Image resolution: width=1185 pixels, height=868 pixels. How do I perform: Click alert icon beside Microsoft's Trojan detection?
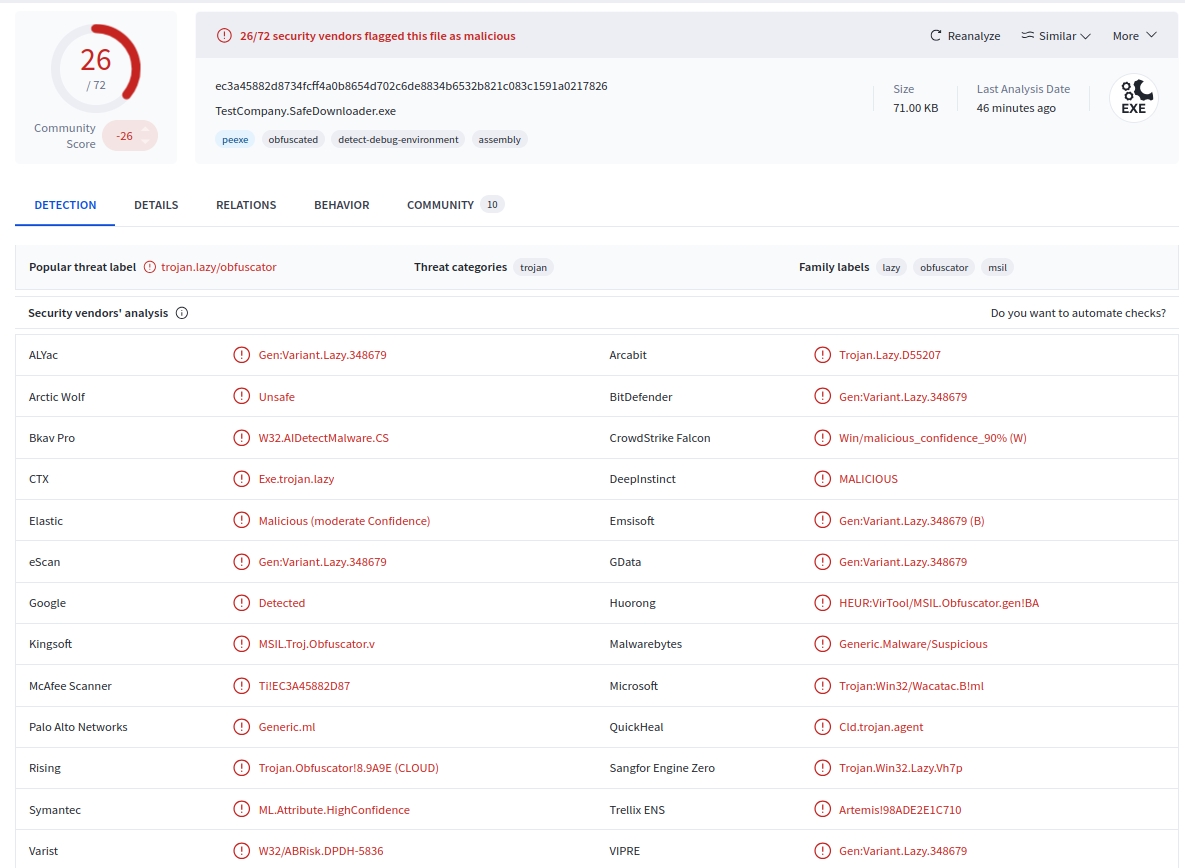pyautogui.click(x=822, y=686)
